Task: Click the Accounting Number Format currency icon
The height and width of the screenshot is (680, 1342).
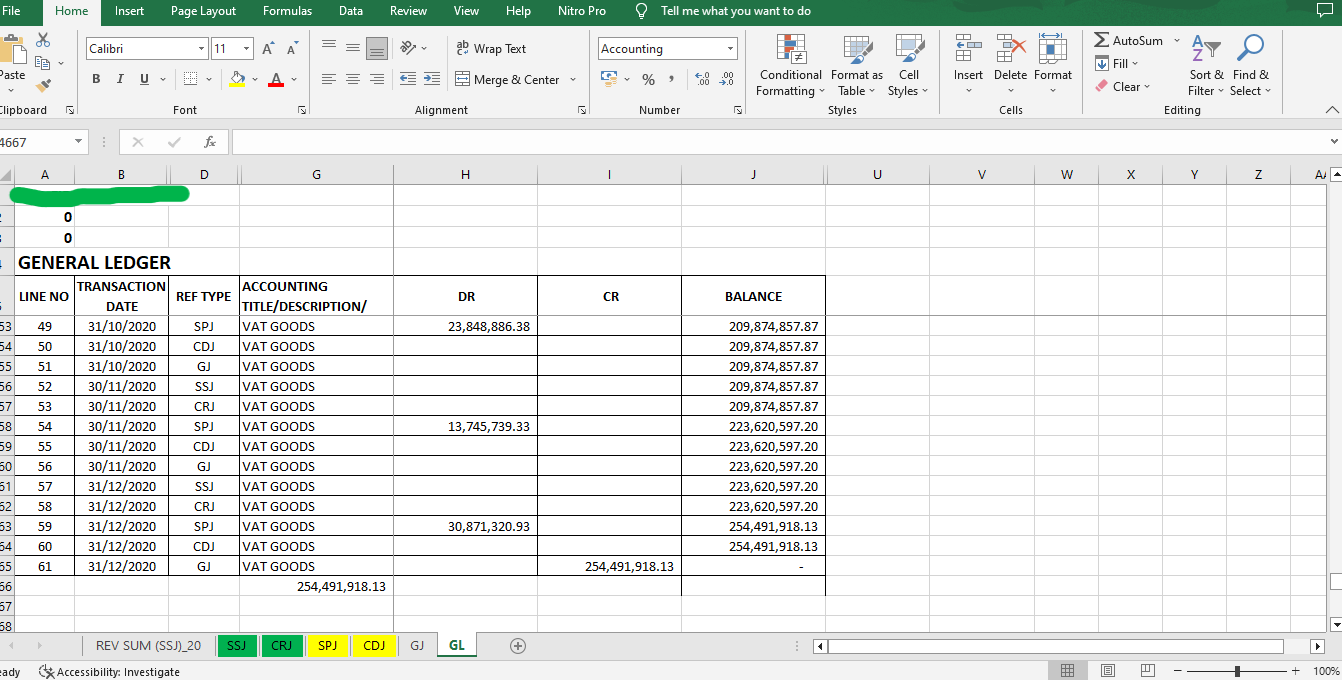Action: [609, 79]
